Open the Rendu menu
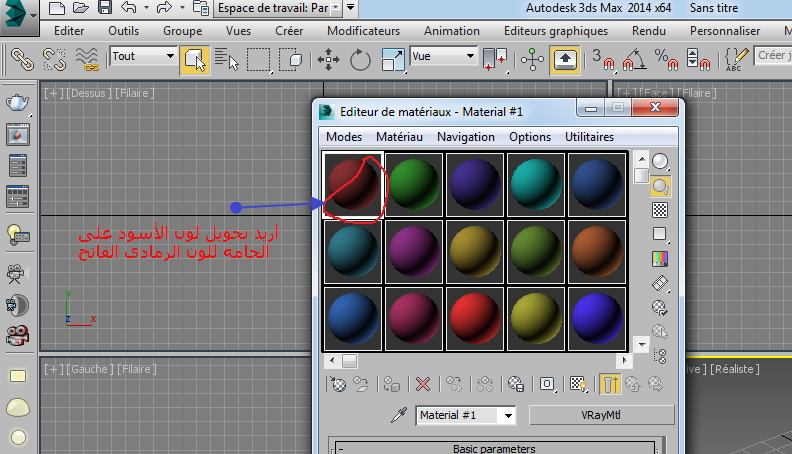 click(649, 31)
